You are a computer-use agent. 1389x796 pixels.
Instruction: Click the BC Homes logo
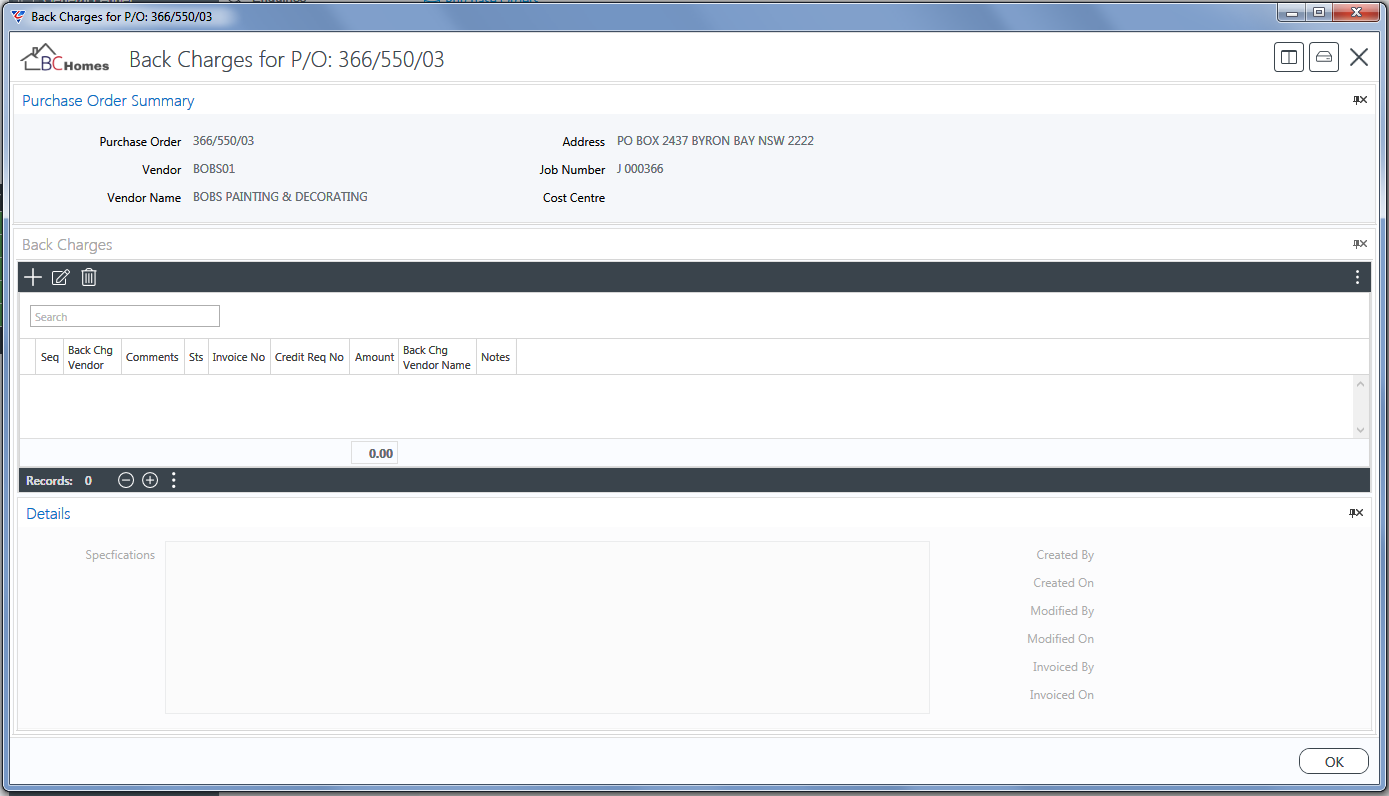65,58
